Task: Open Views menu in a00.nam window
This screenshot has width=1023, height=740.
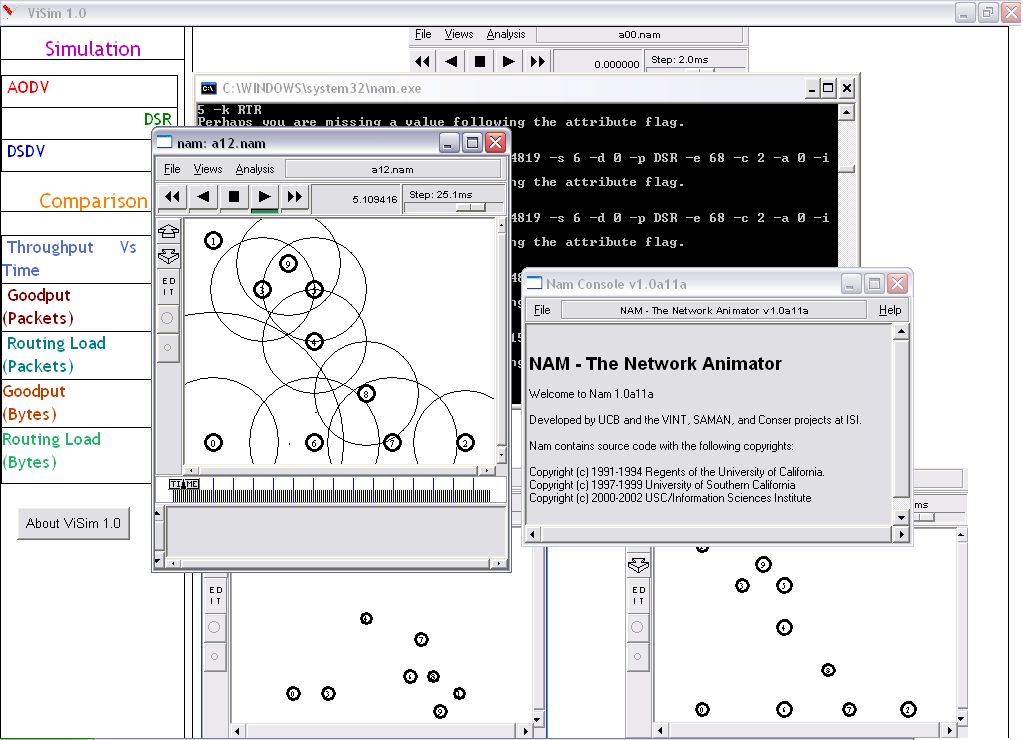Action: tap(459, 34)
